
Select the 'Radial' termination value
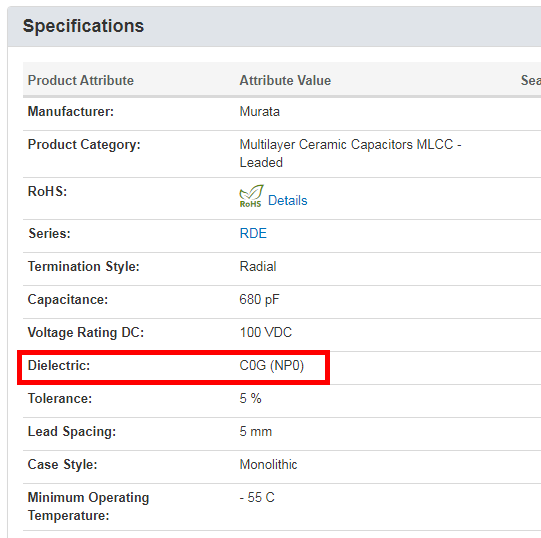tap(258, 267)
